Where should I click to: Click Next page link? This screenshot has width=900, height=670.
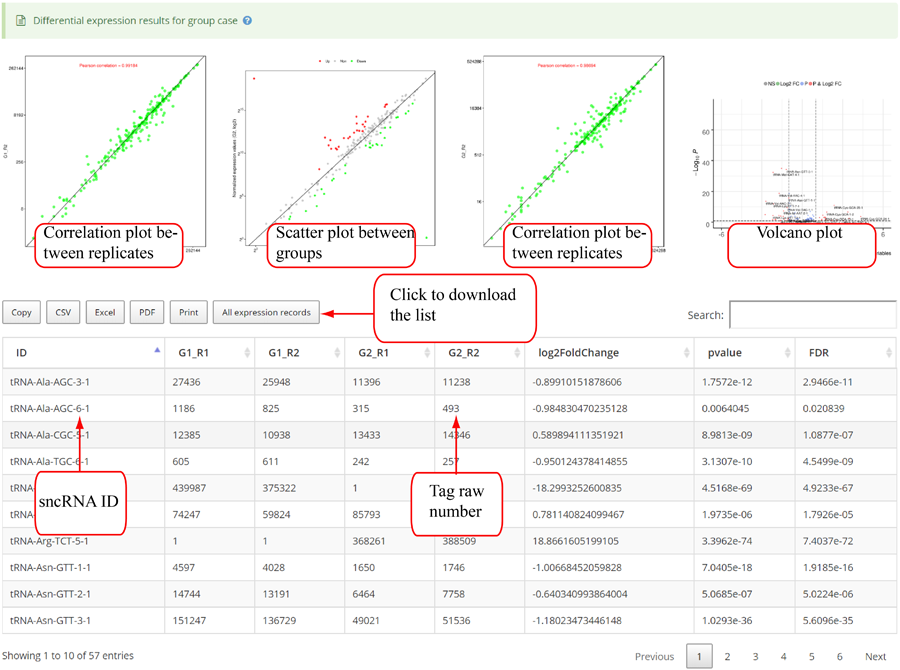[x=875, y=656]
